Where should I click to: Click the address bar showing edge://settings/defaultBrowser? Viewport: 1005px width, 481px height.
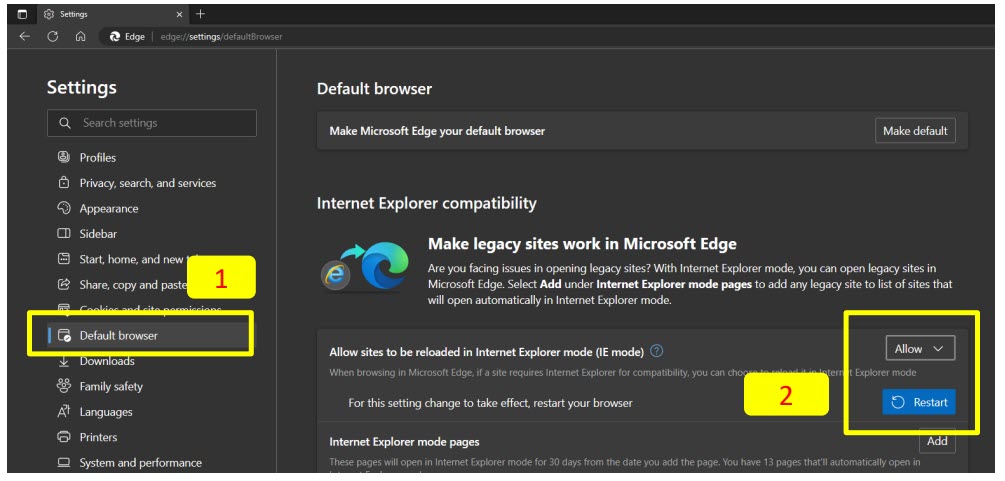pos(222,37)
